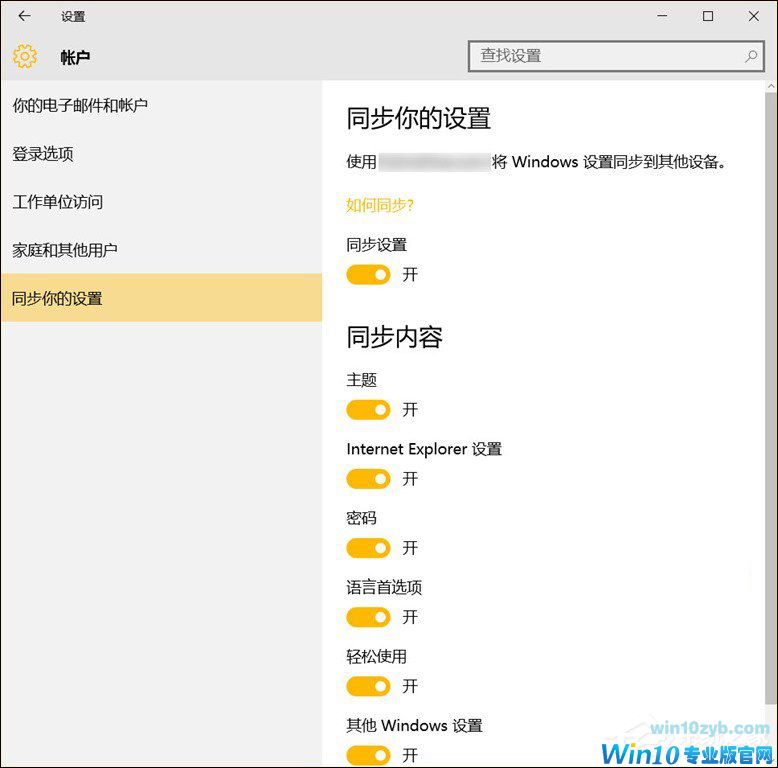778x768 pixels.
Task: Click the scrollbar up arrow
Action: (771, 86)
